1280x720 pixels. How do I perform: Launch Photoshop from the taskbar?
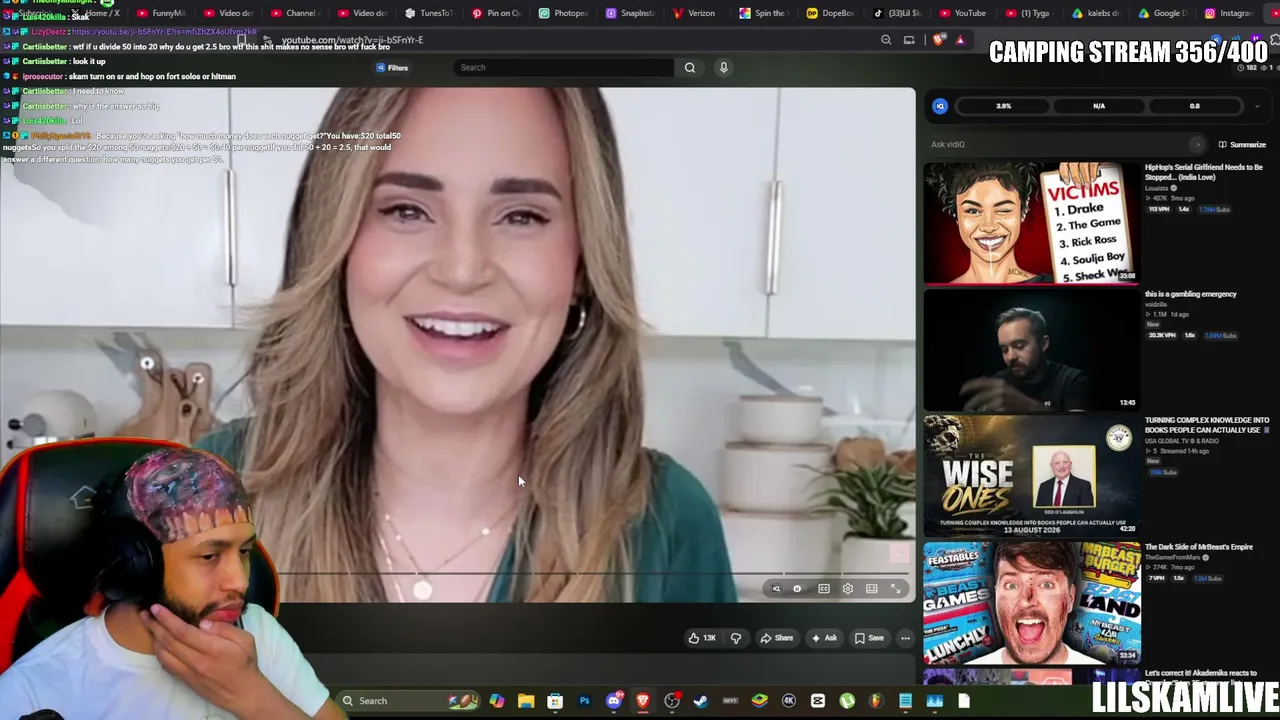pyautogui.click(x=584, y=701)
